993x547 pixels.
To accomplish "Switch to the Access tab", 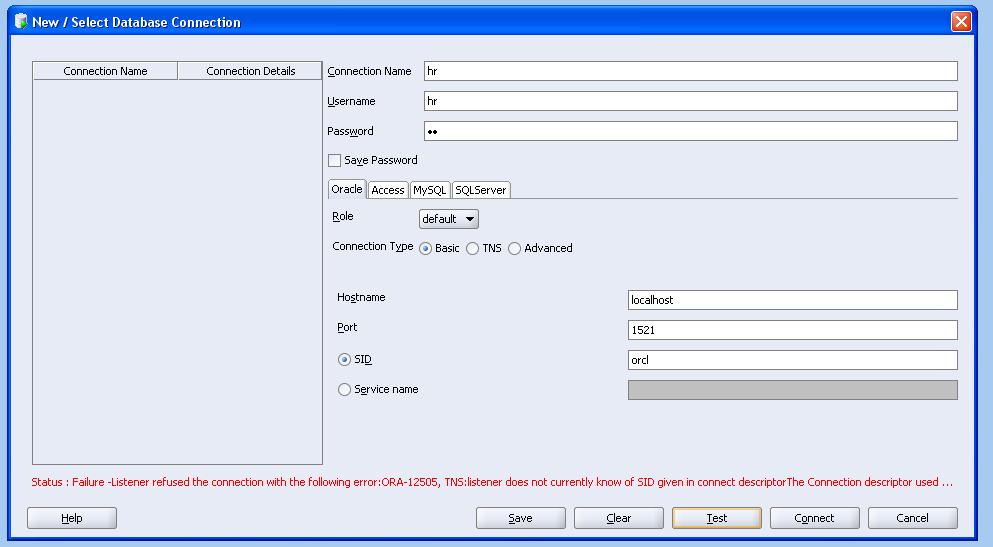I will pyautogui.click(x=388, y=190).
